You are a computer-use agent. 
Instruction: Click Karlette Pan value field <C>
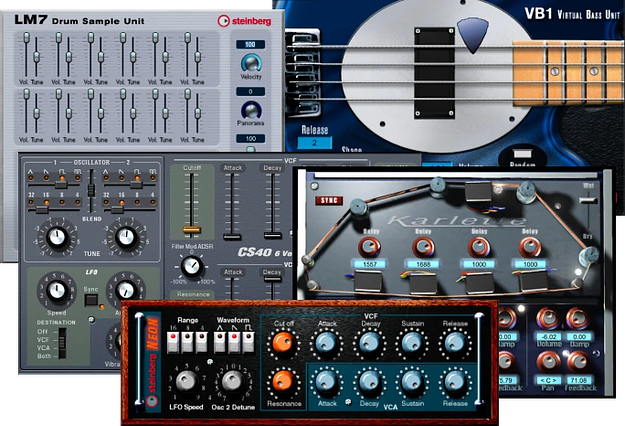548,380
